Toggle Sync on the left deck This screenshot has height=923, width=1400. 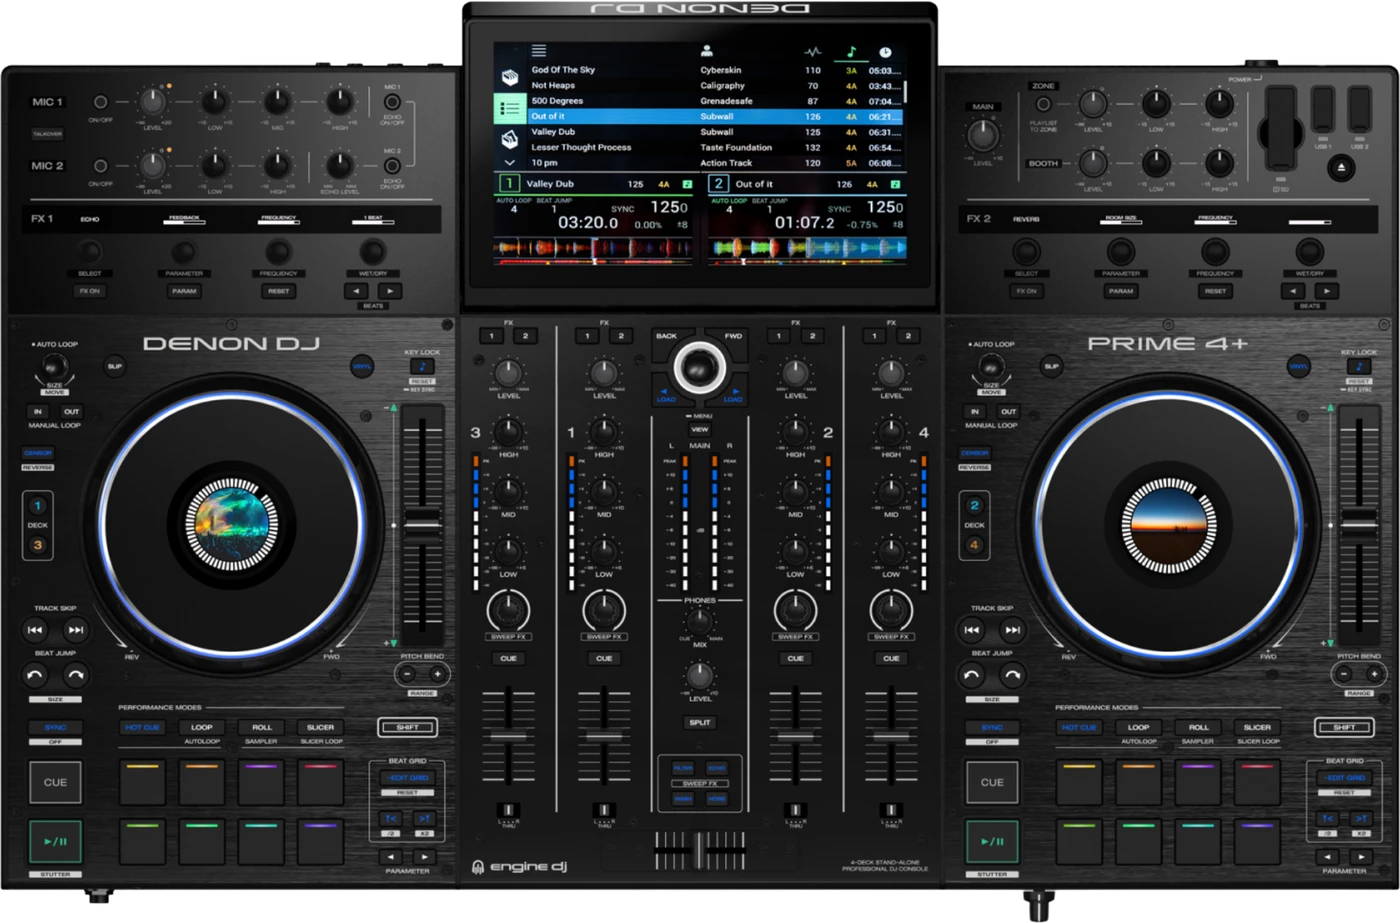coord(55,727)
